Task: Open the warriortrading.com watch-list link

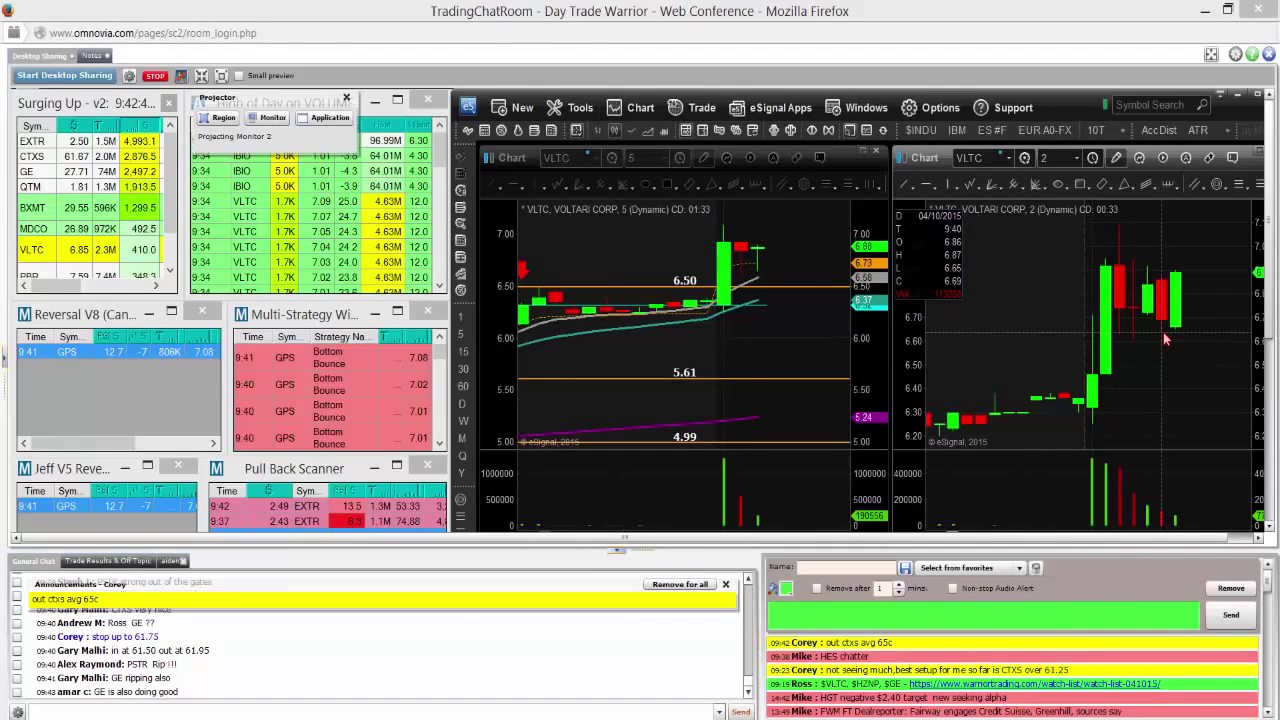Action: click(x=1034, y=684)
